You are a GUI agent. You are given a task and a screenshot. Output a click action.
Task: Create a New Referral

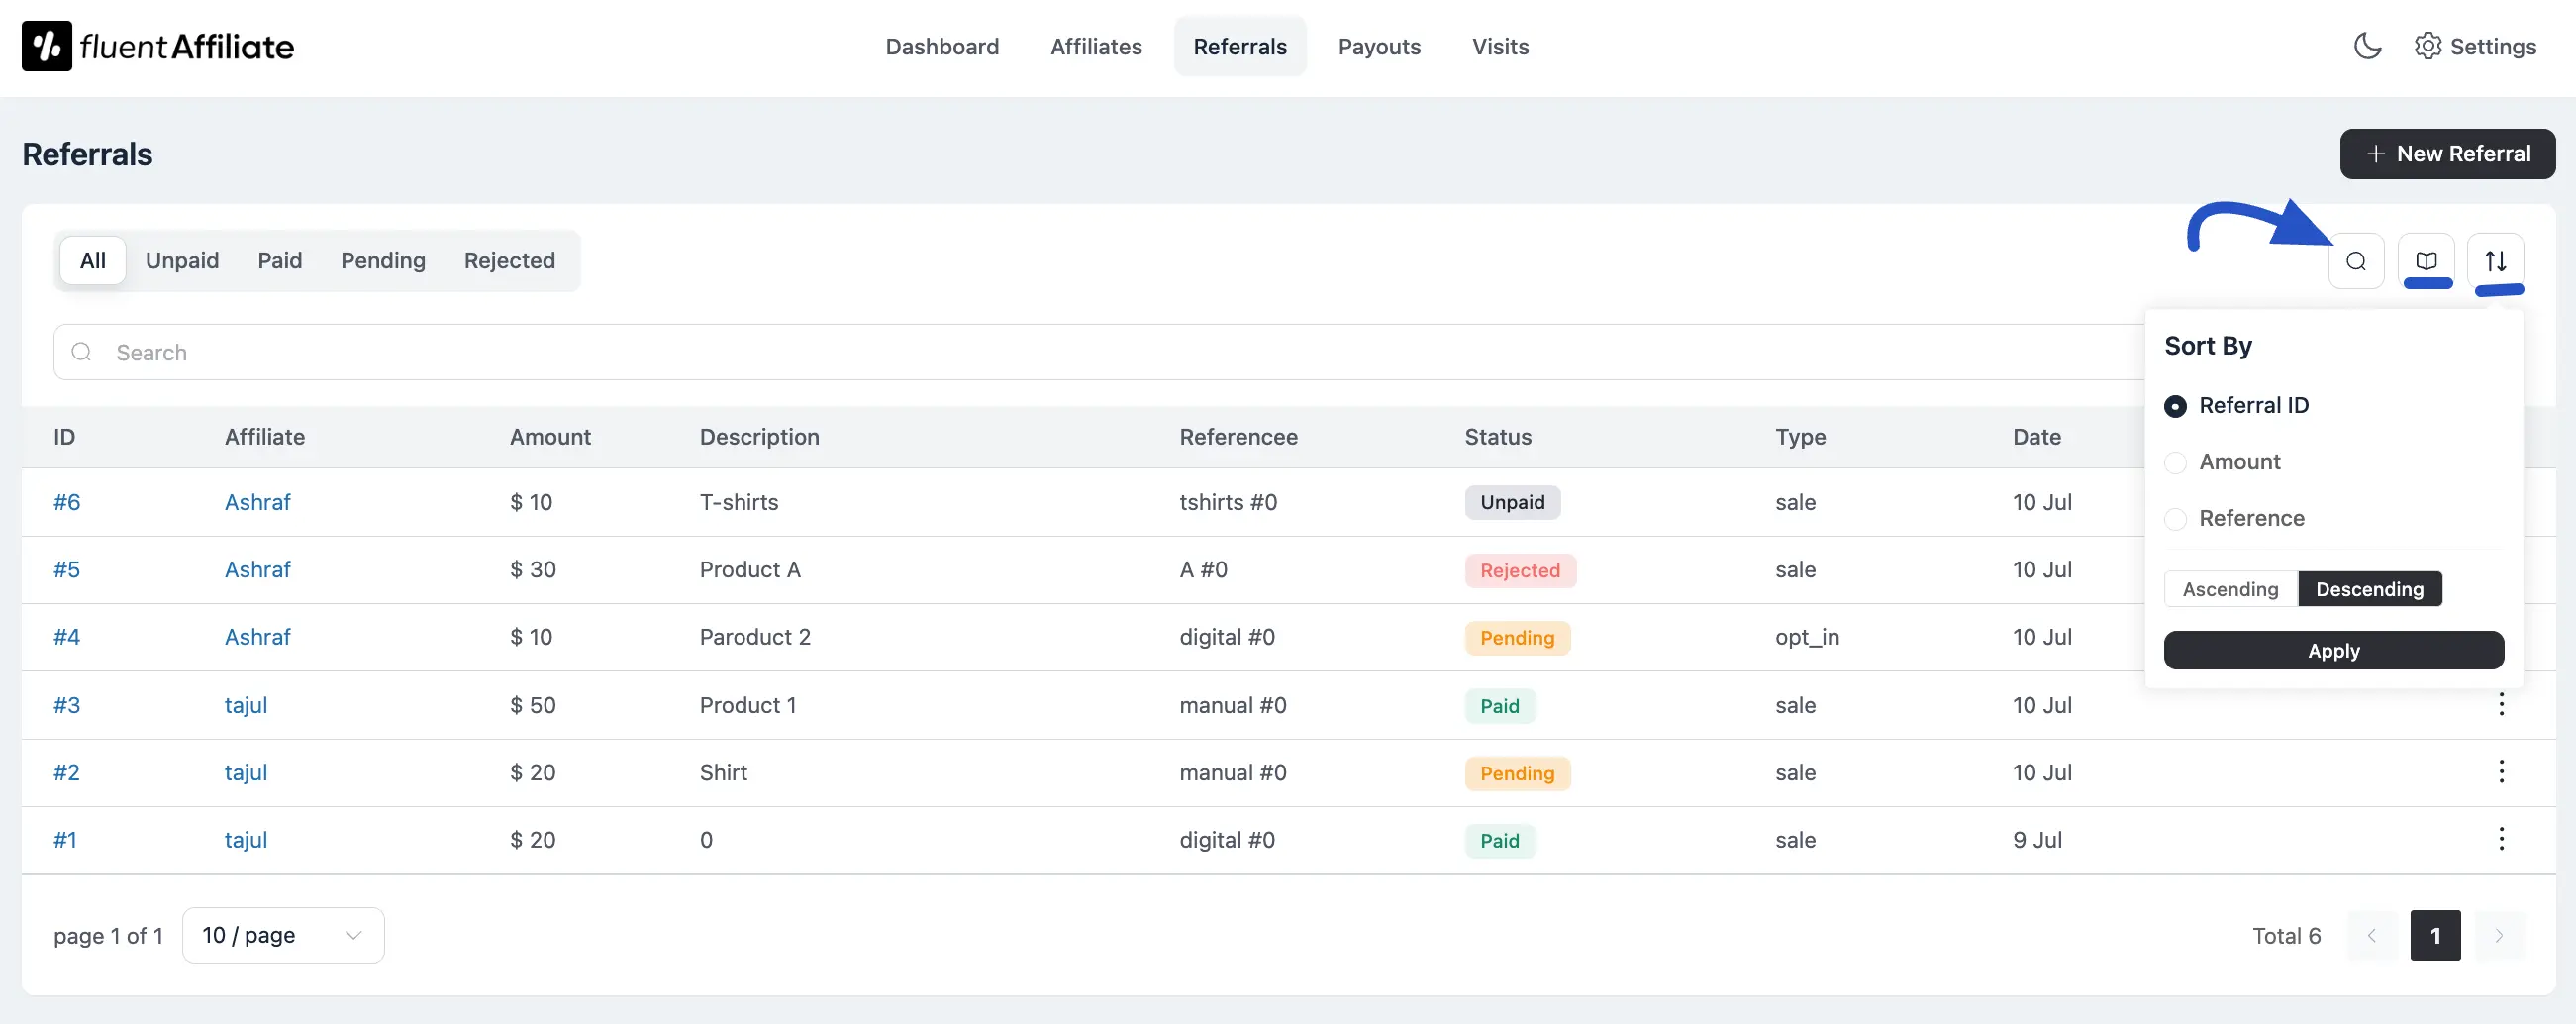click(2448, 153)
